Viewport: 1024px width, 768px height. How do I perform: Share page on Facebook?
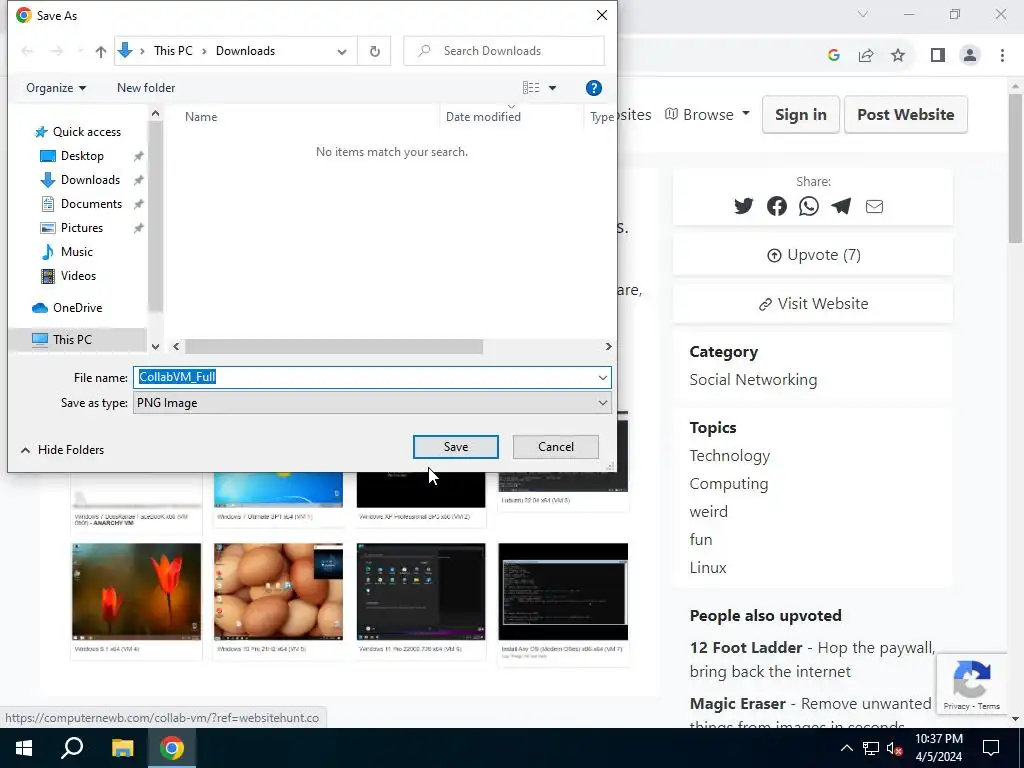pyautogui.click(x=776, y=206)
